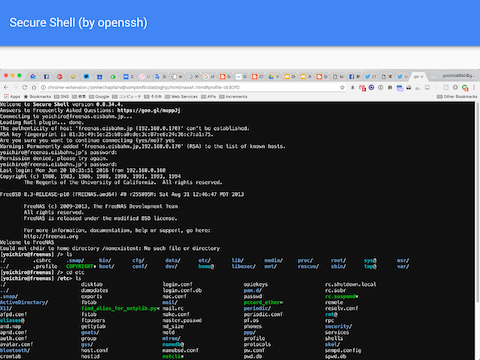
Task: Open the Apps shortcut in the bookmarks bar
Action: point(12,97)
